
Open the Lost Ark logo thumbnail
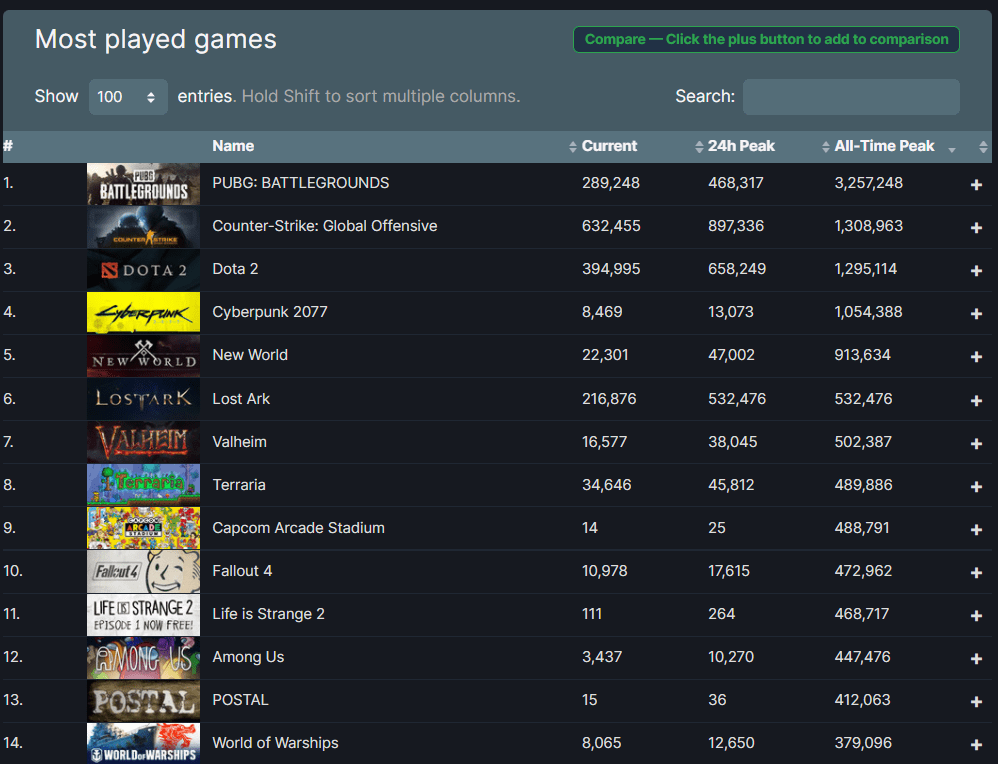point(143,399)
